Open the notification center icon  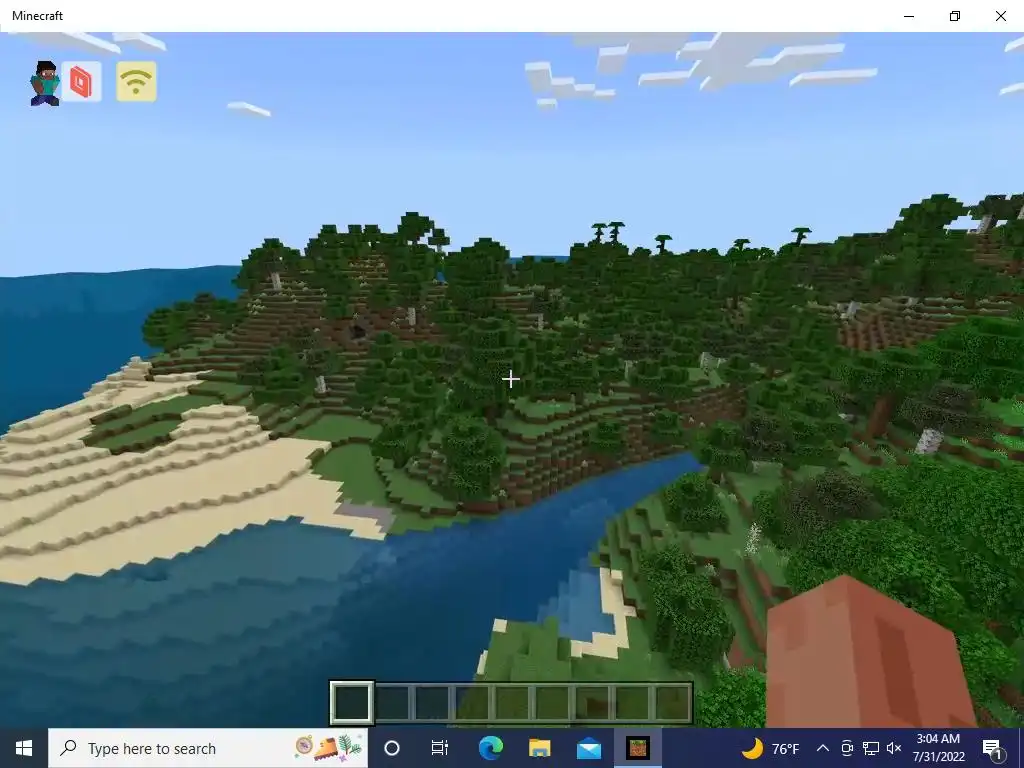tap(992, 748)
